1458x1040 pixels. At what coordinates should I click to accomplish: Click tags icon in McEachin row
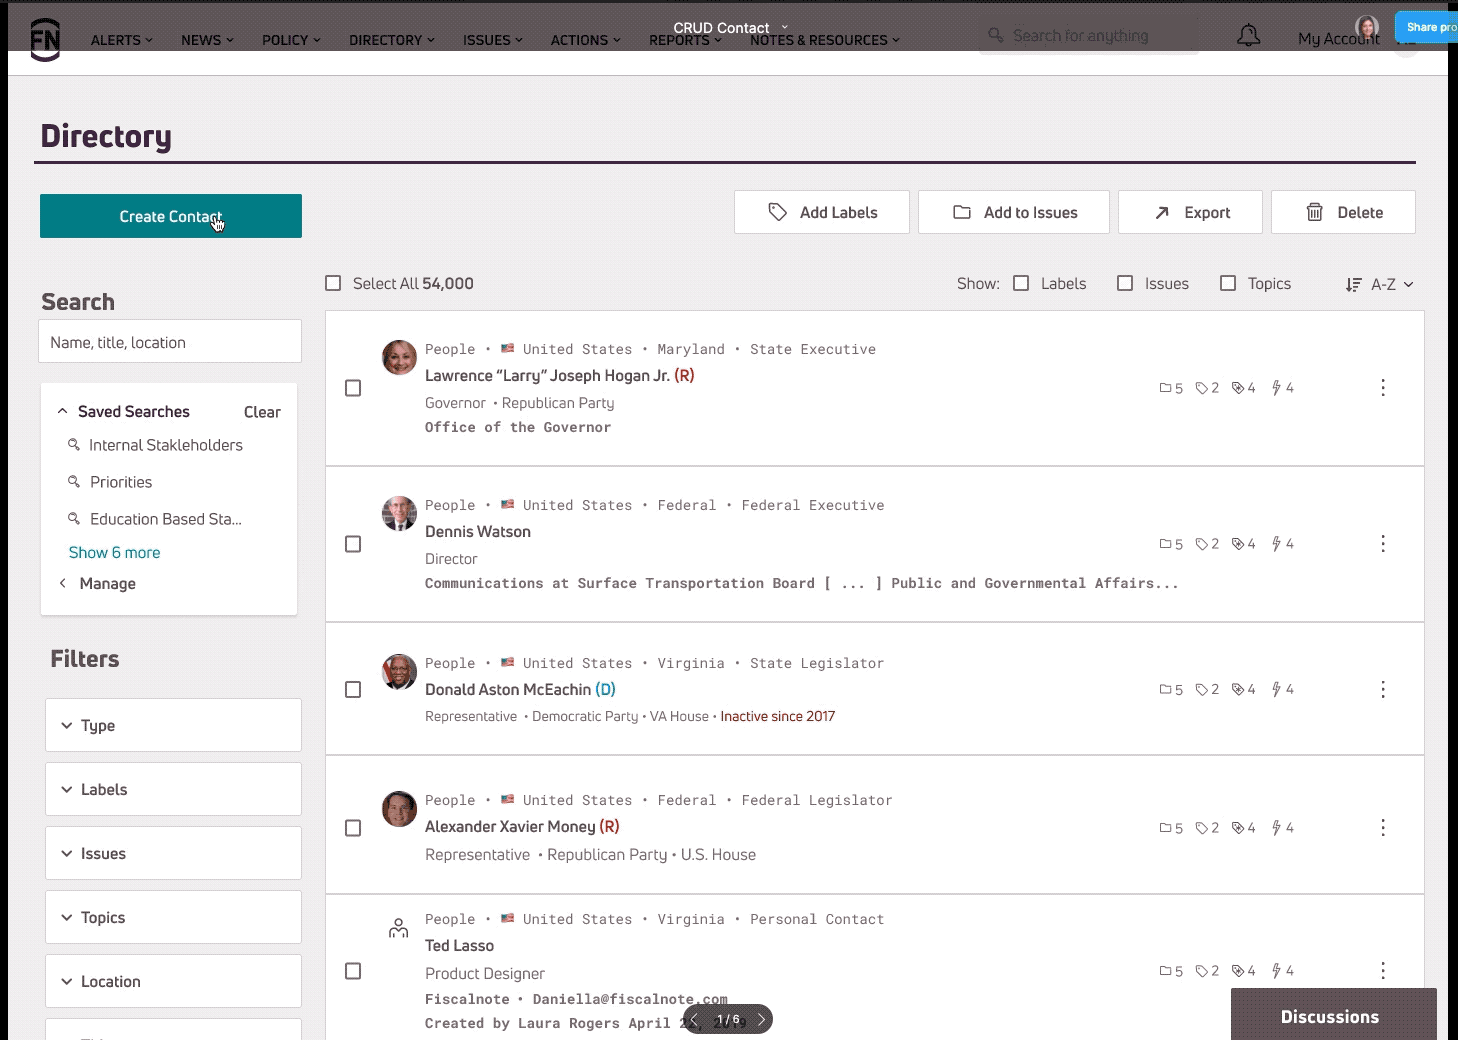1238,690
